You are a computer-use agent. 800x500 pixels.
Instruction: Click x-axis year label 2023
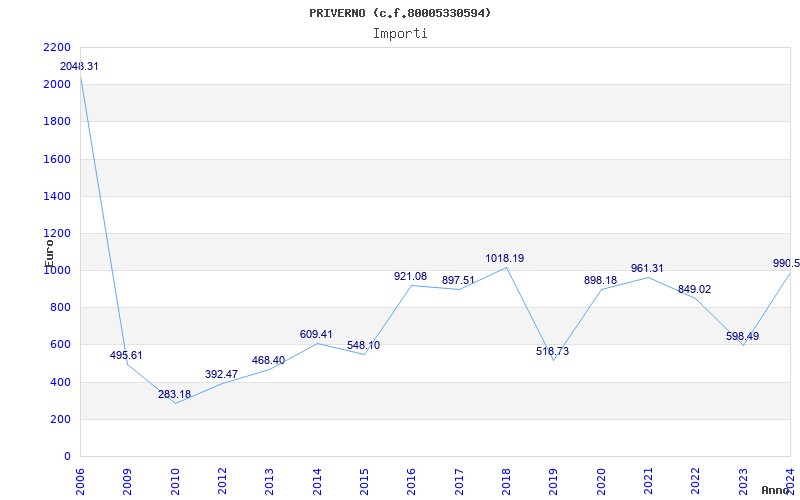coord(743,482)
